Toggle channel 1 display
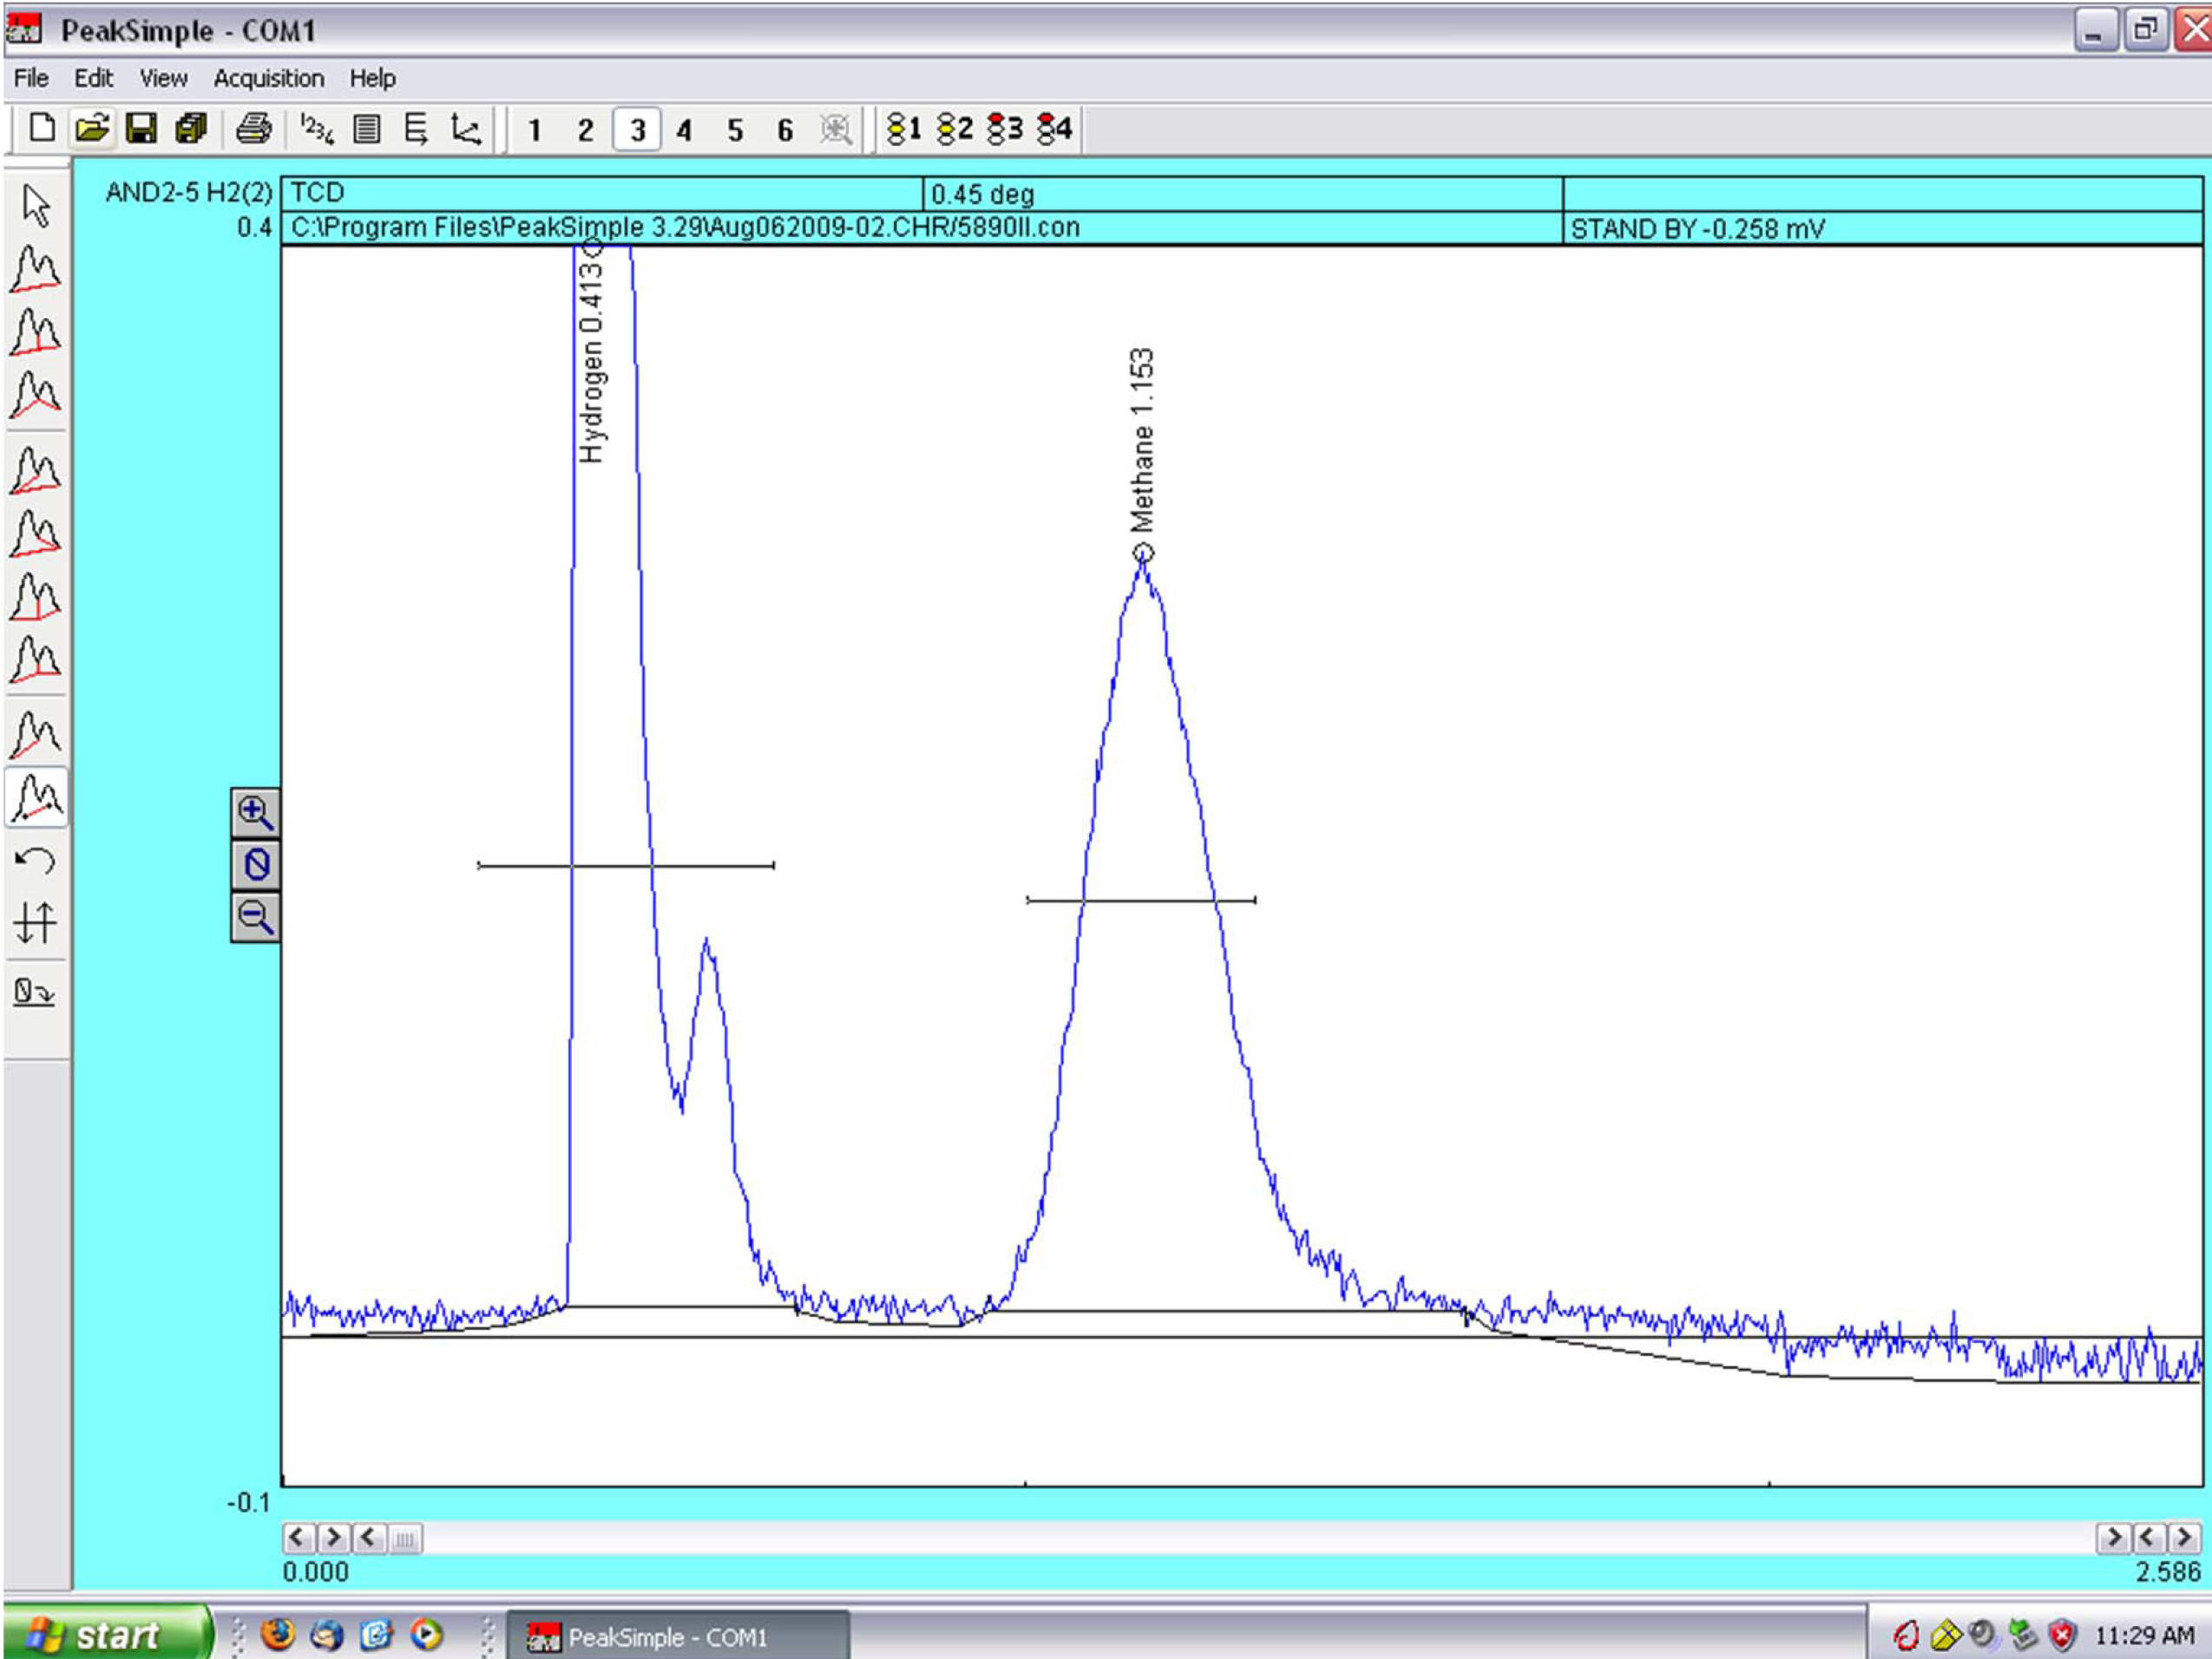This screenshot has height=1659, width=2212. pyautogui.click(x=535, y=130)
